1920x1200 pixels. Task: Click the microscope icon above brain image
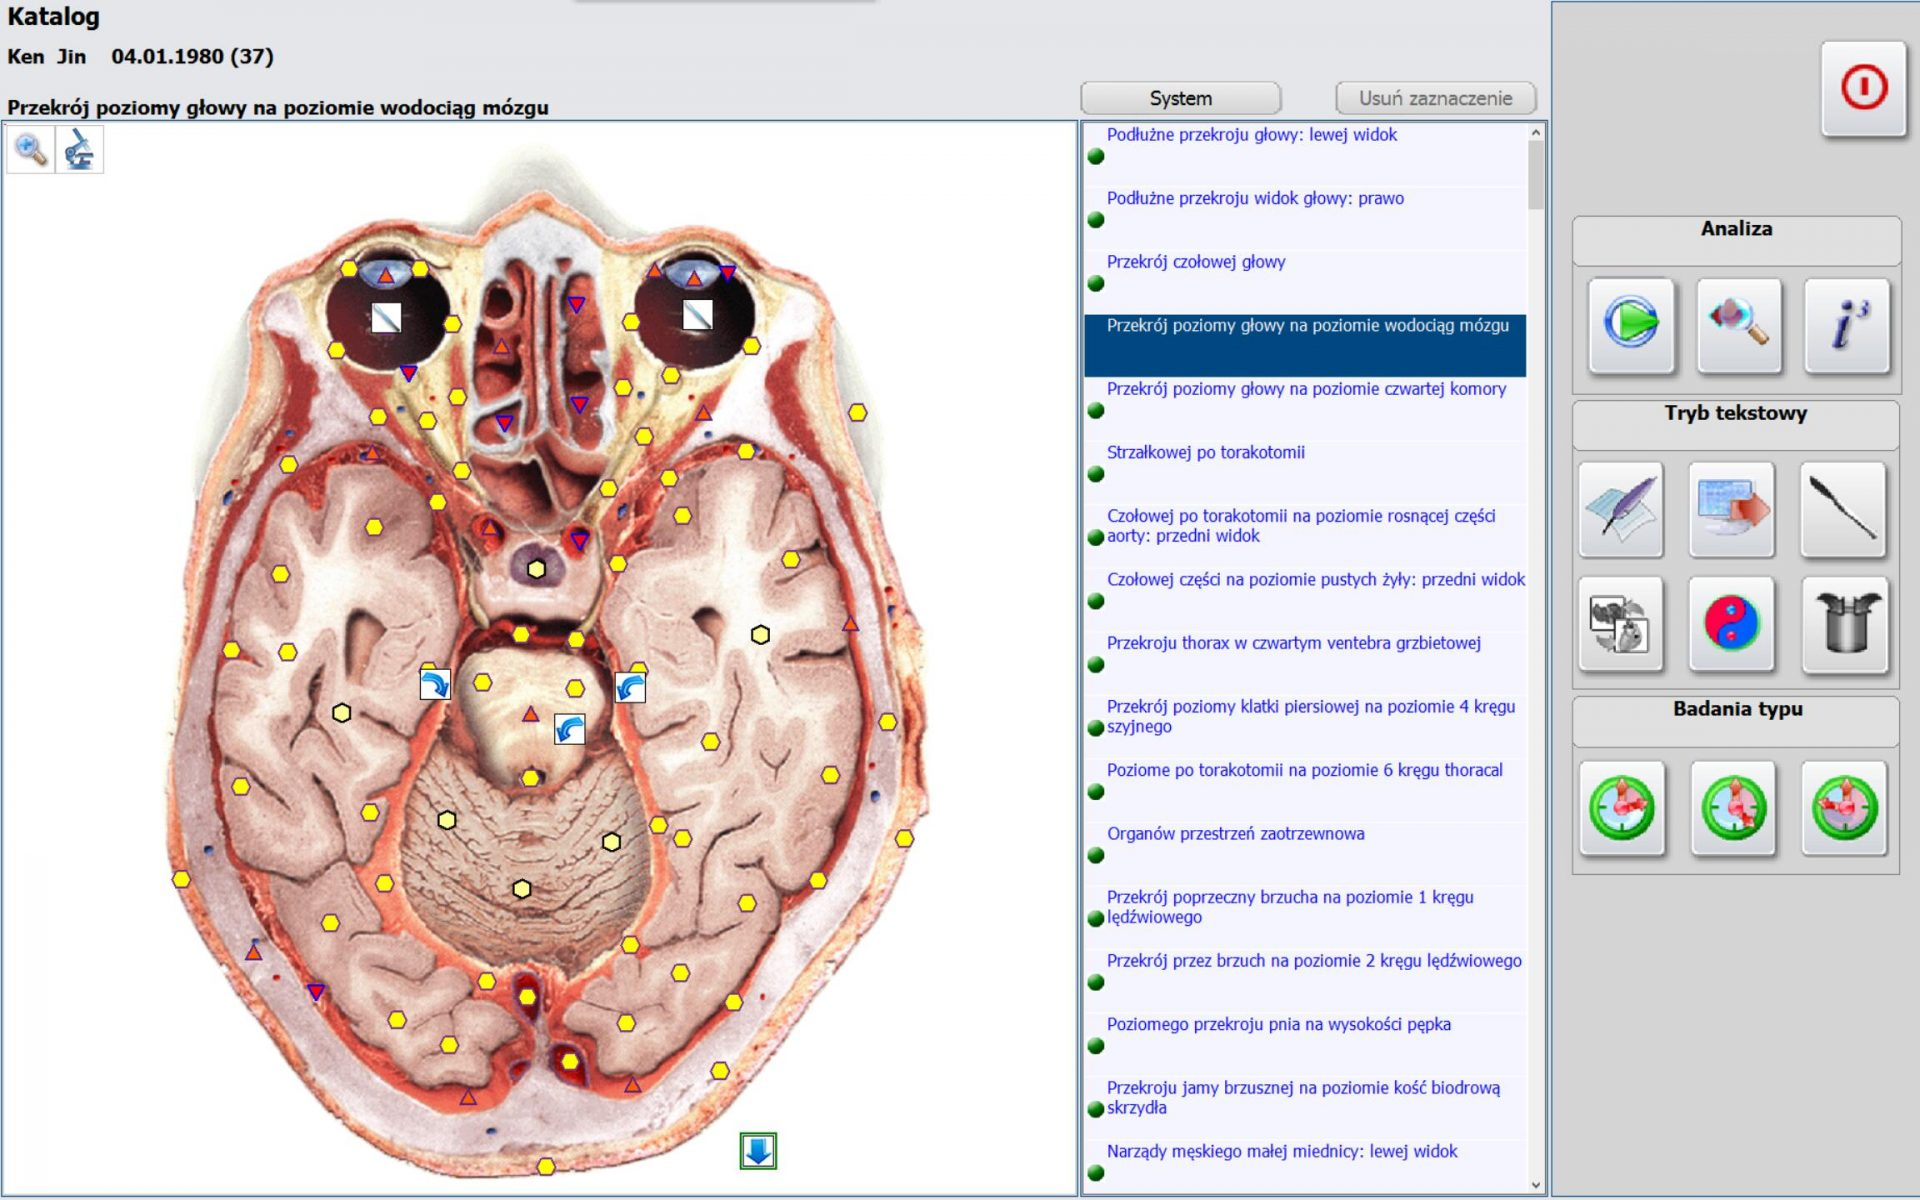tap(79, 151)
